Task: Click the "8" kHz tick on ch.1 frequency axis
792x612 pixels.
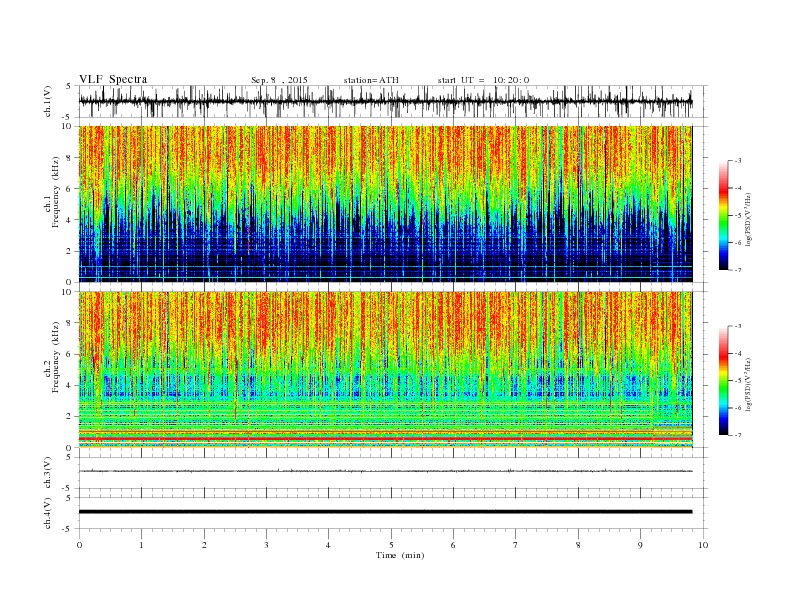Action: [69, 158]
